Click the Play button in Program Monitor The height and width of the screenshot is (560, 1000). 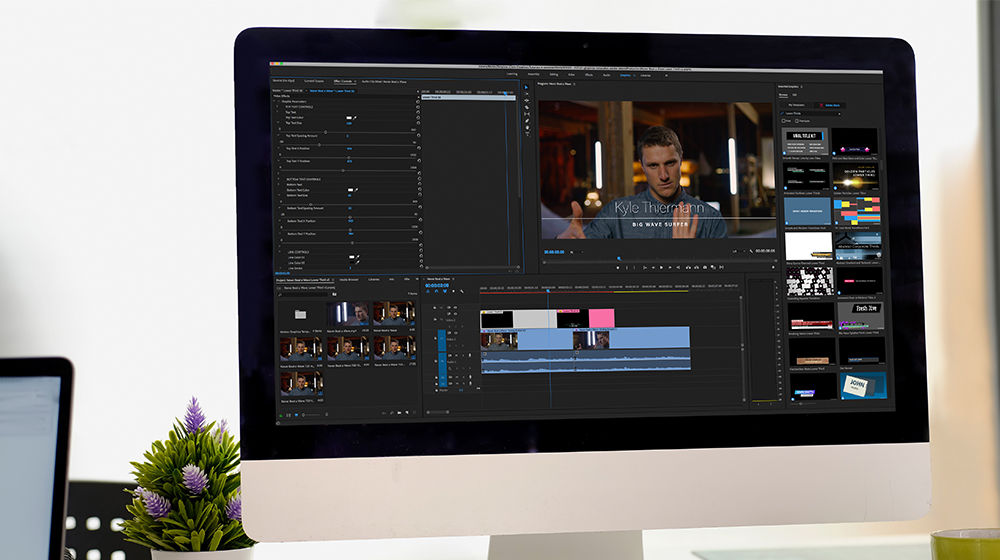coord(661,267)
